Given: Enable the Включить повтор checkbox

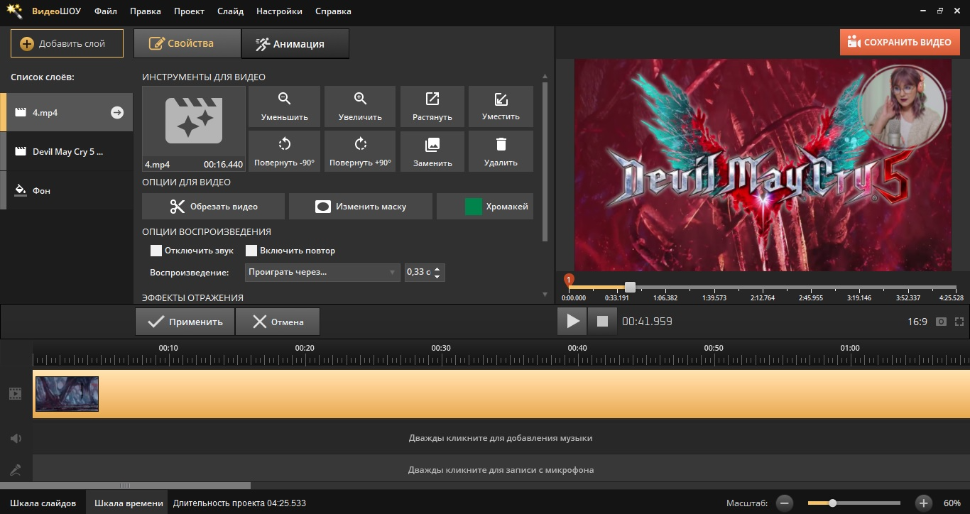Looking at the screenshot, I should pos(251,251).
